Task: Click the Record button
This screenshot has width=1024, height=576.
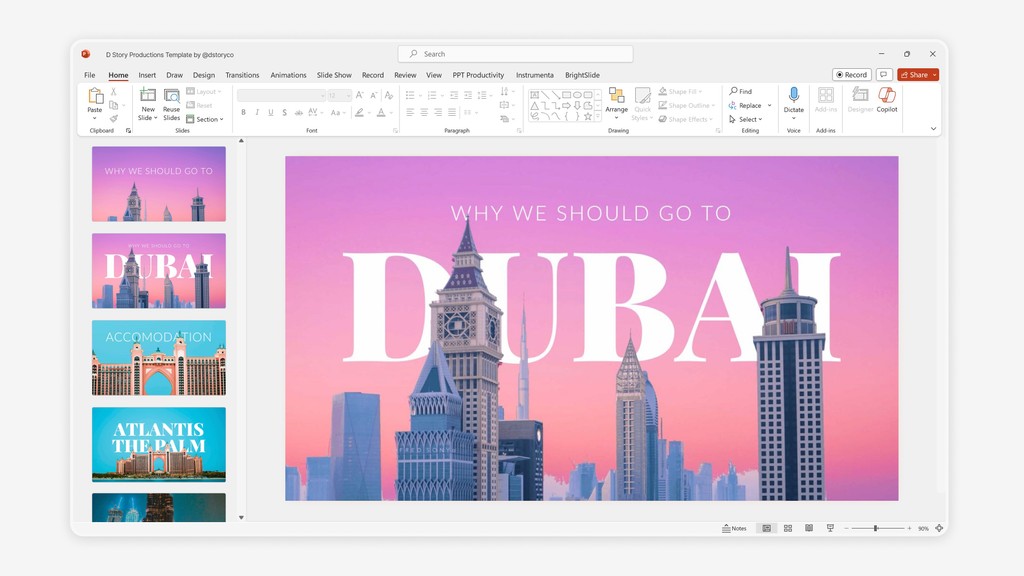Action: [x=851, y=74]
